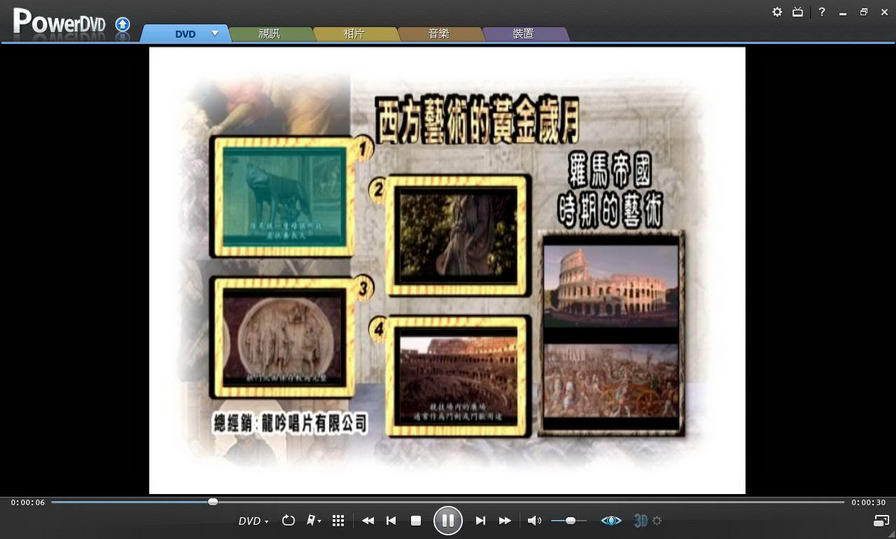Open the DVD menu grid icon

[x=338, y=521]
